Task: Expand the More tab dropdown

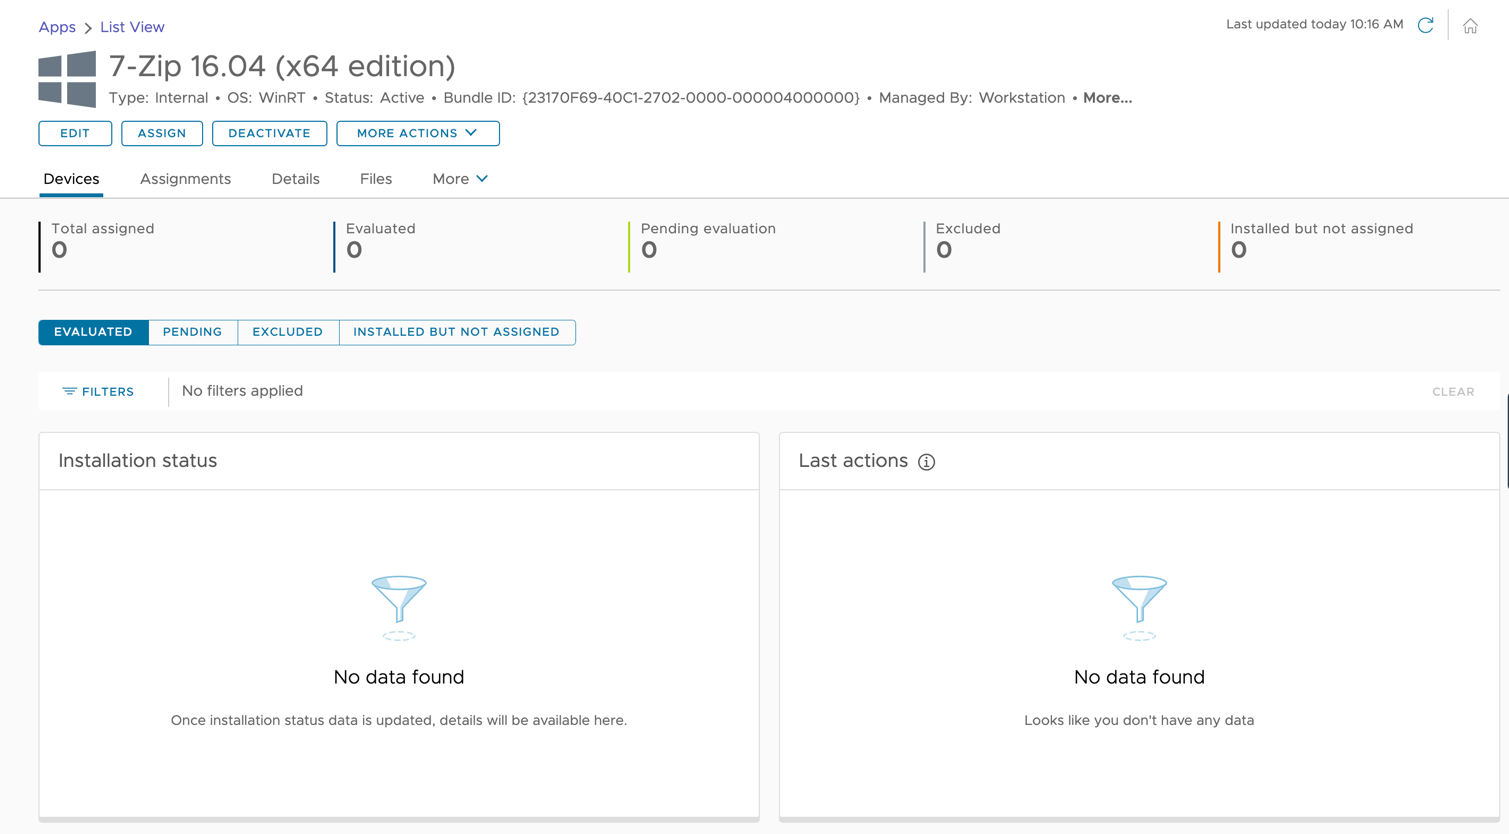Action: click(x=460, y=179)
